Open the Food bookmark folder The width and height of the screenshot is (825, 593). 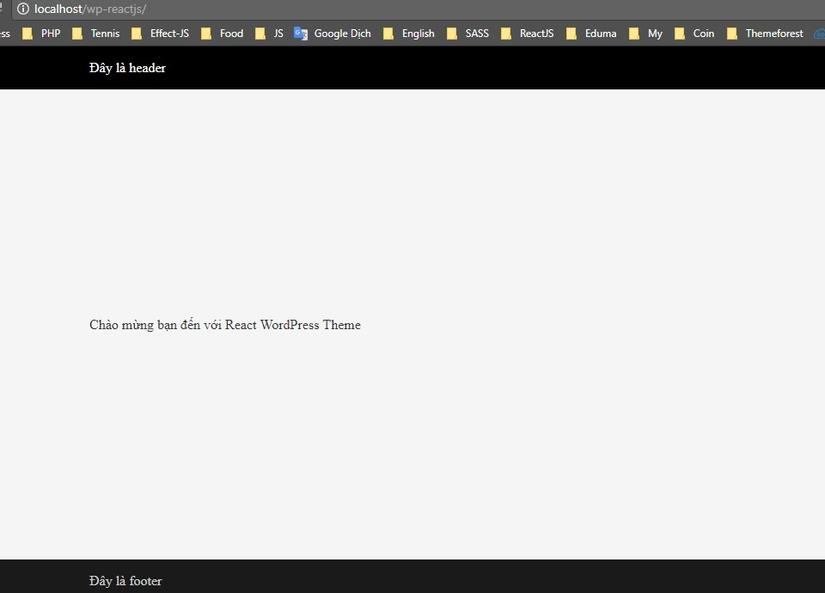[222, 33]
